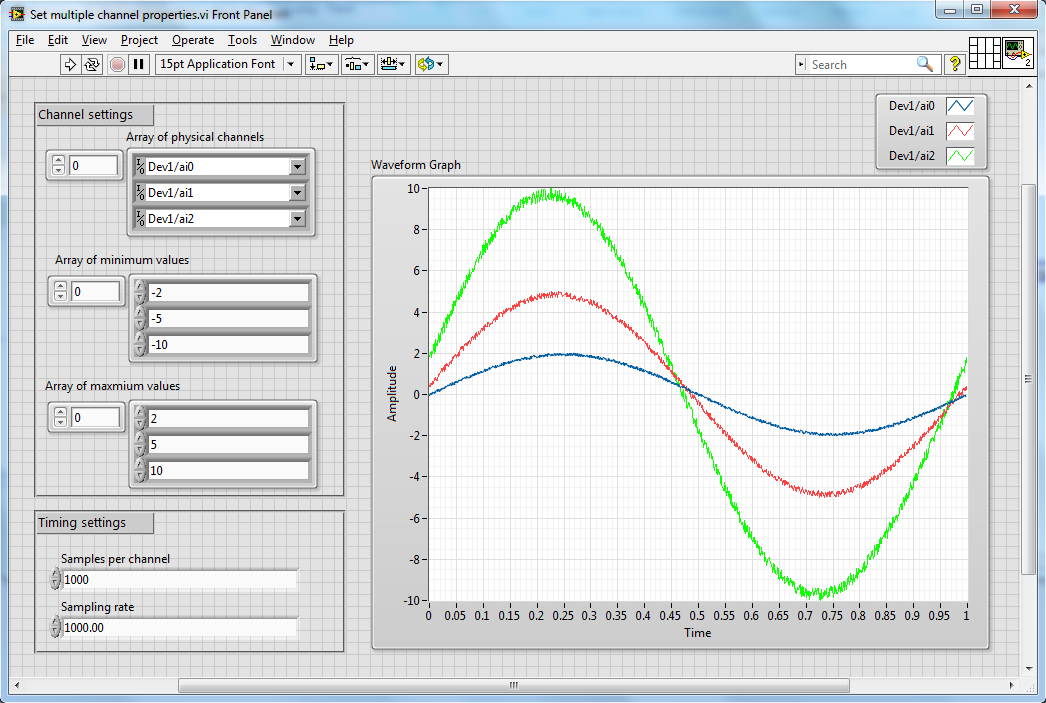The width and height of the screenshot is (1046, 703).
Task: Open the Reorder tool menu
Action: click(431, 64)
